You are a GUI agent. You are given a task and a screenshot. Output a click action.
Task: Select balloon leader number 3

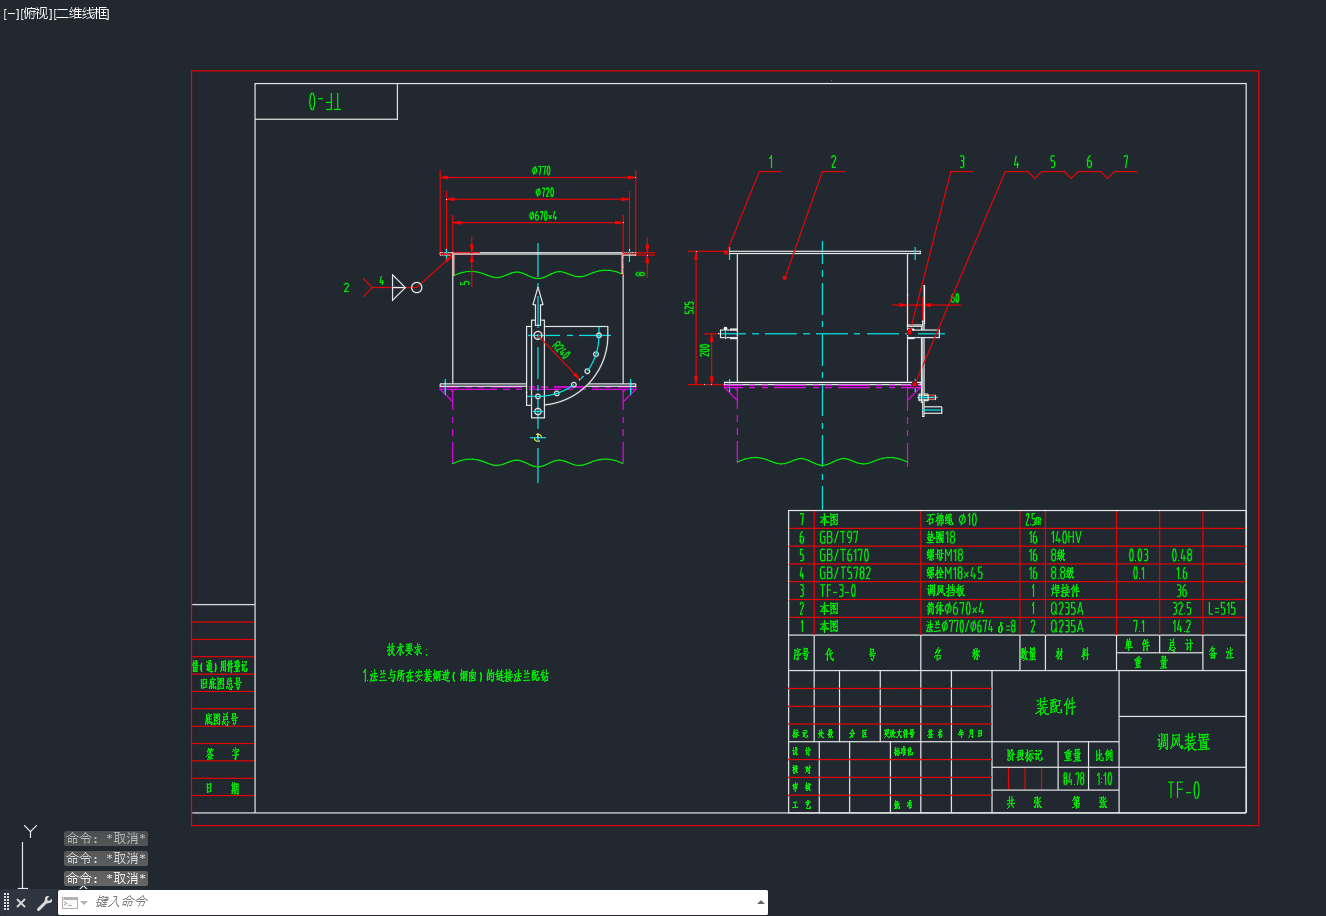pyautogui.click(x=962, y=161)
